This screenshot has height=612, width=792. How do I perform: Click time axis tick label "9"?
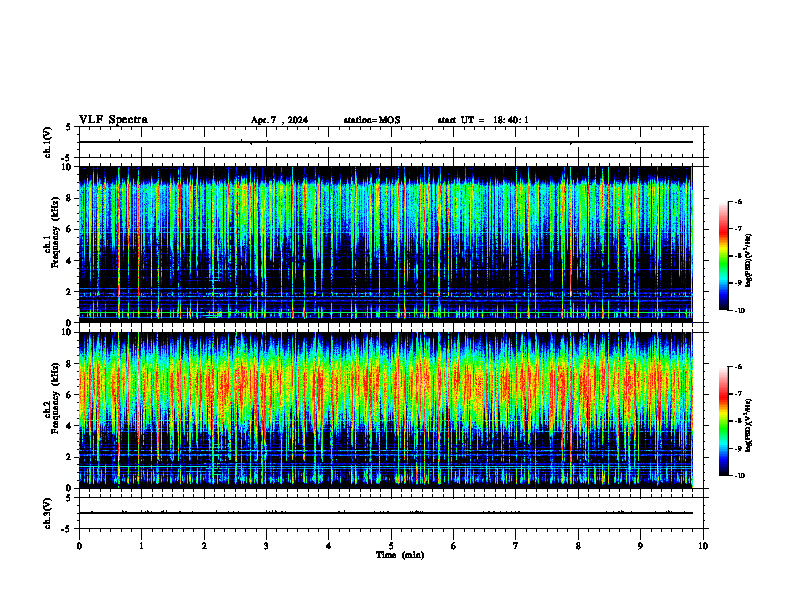640,546
